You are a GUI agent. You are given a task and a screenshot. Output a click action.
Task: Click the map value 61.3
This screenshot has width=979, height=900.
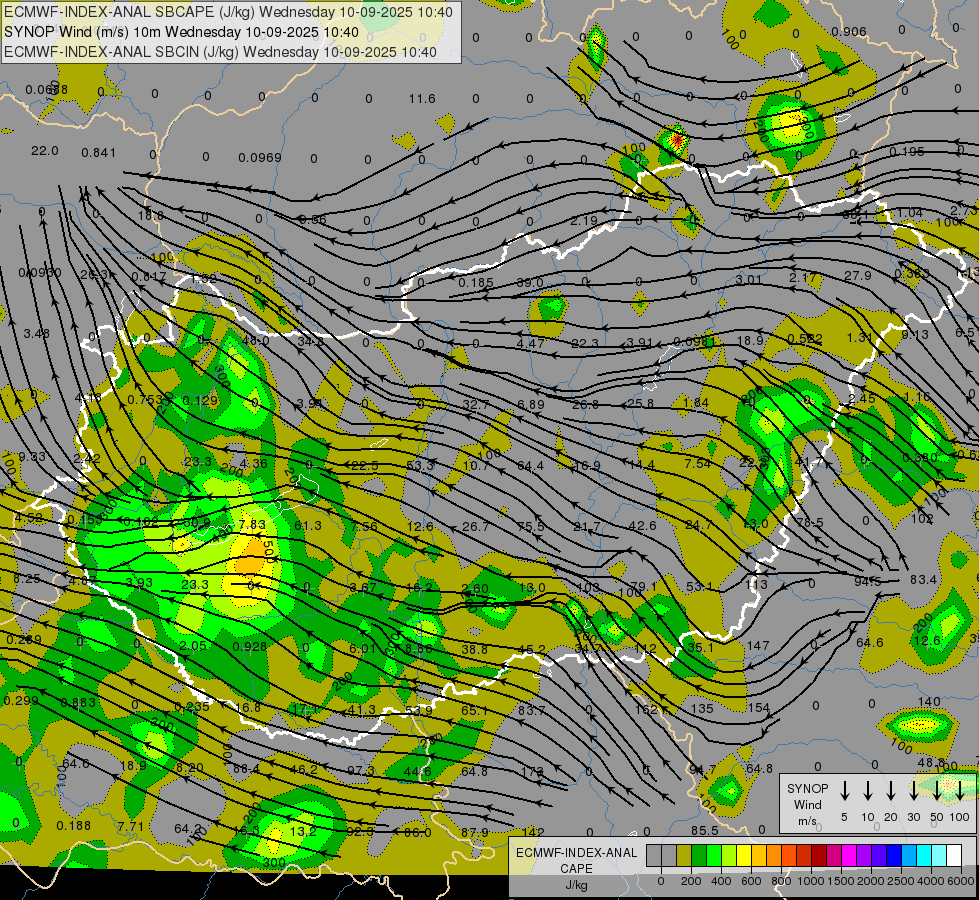tap(308, 526)
